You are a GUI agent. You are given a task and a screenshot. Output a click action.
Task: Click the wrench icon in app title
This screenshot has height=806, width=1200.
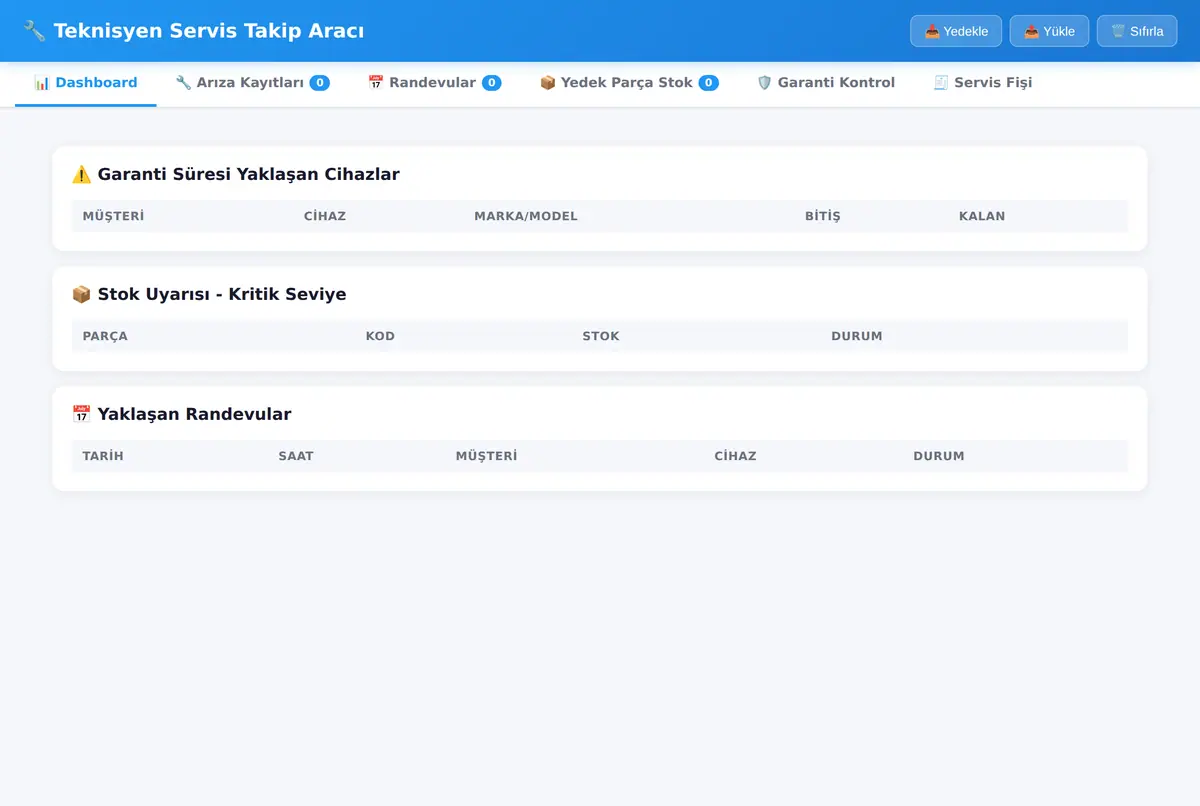click(x=34, y=31)
